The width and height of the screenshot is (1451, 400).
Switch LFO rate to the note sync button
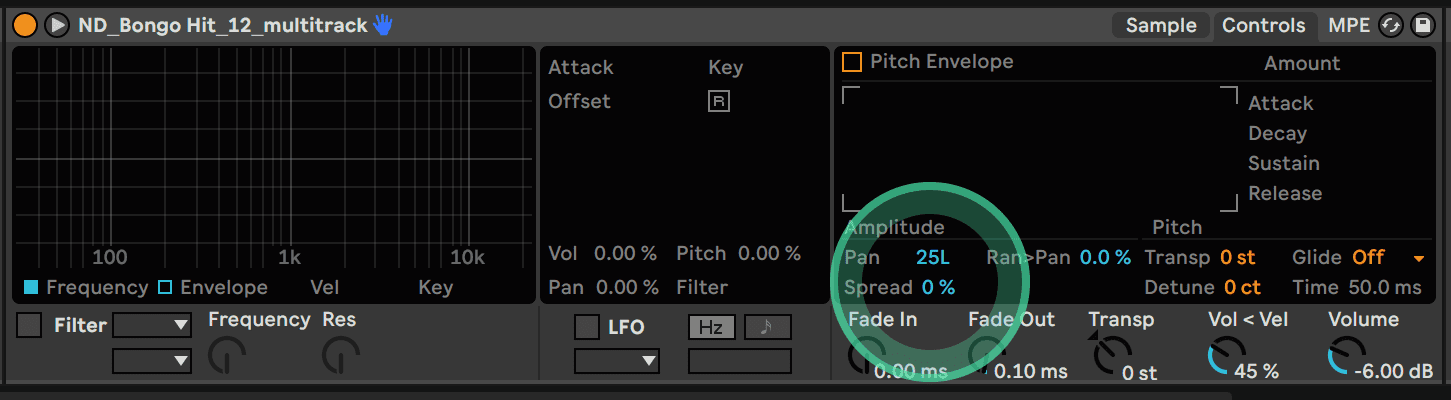click(x=767, y=327)
